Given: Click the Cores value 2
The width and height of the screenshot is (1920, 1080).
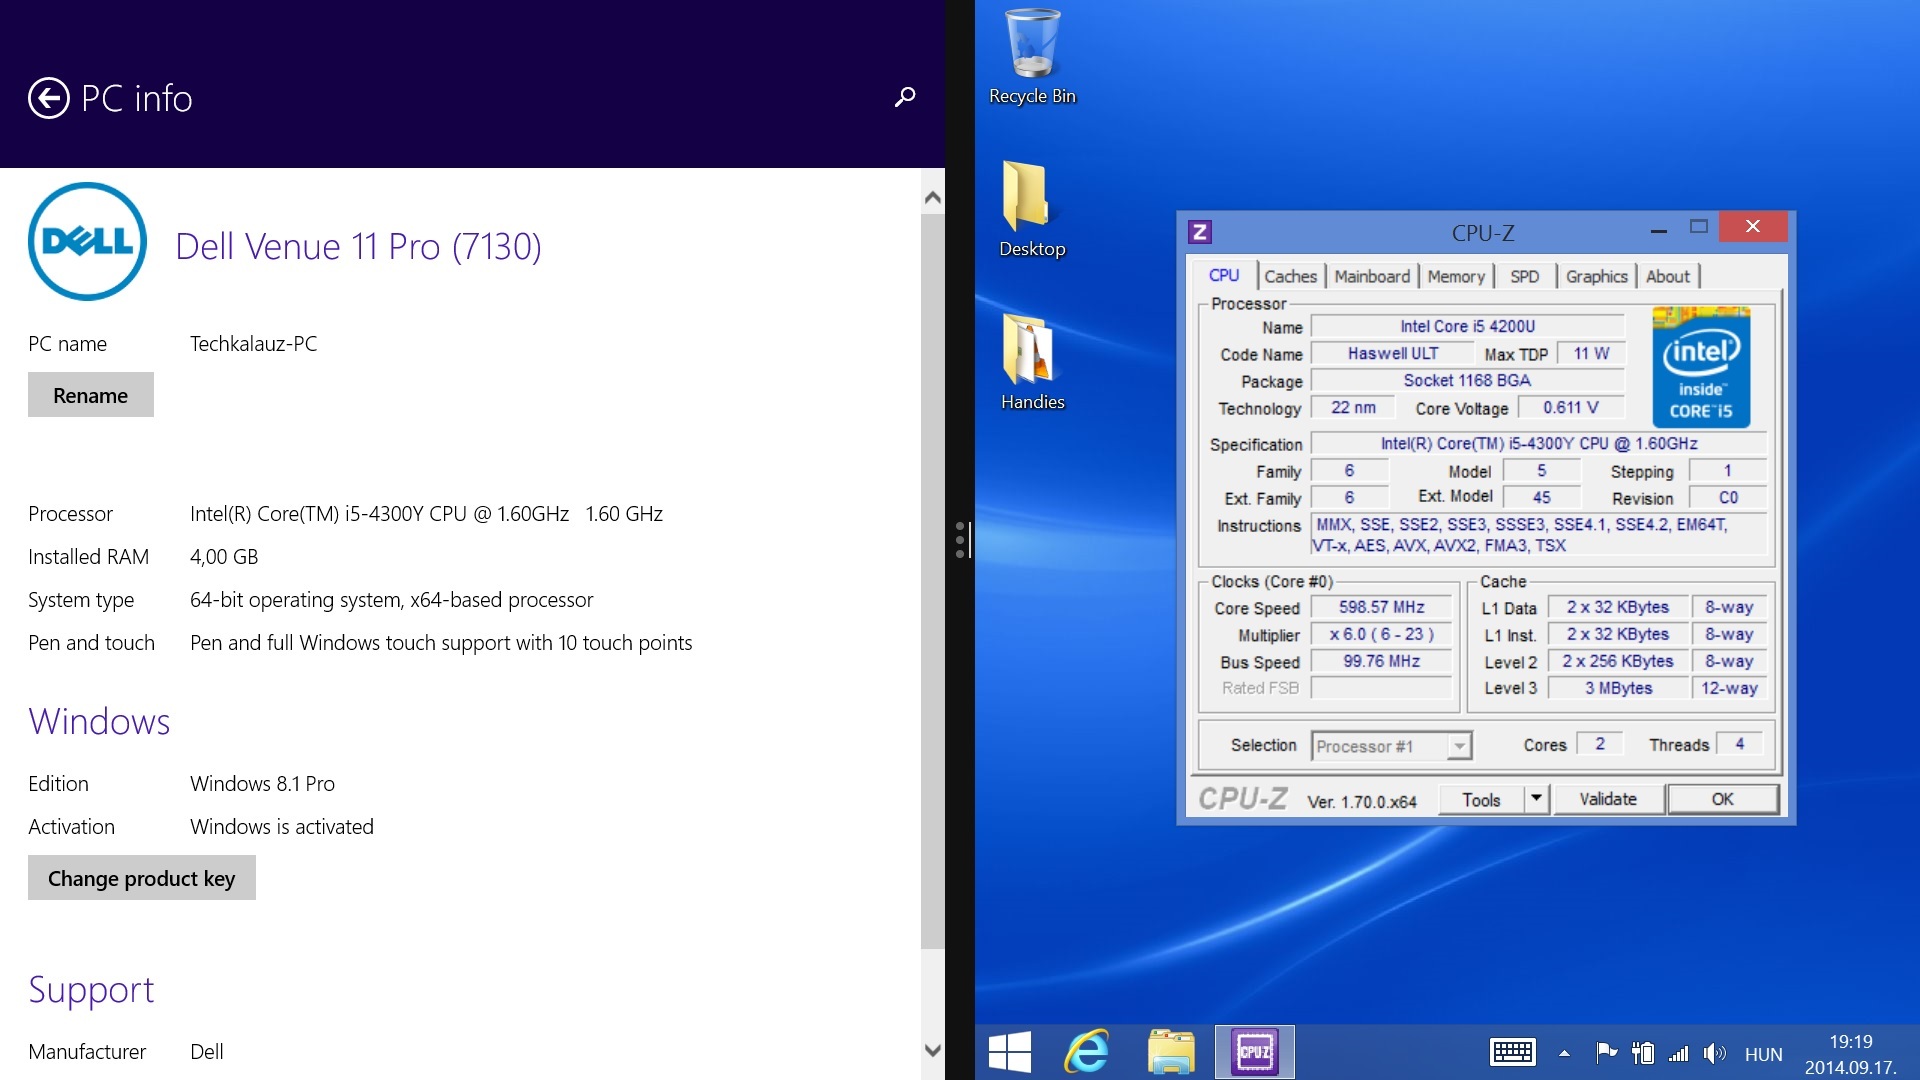Looking at the screenshot, I should pos(1600,744).
